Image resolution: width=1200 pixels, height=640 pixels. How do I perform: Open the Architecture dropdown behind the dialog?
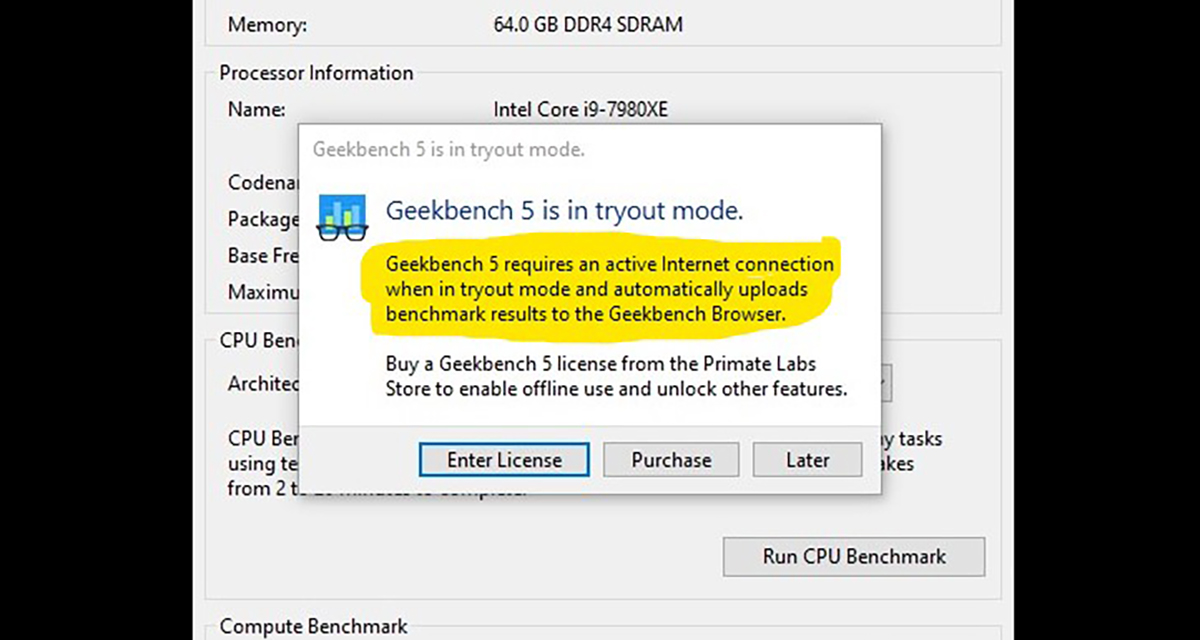886,383
